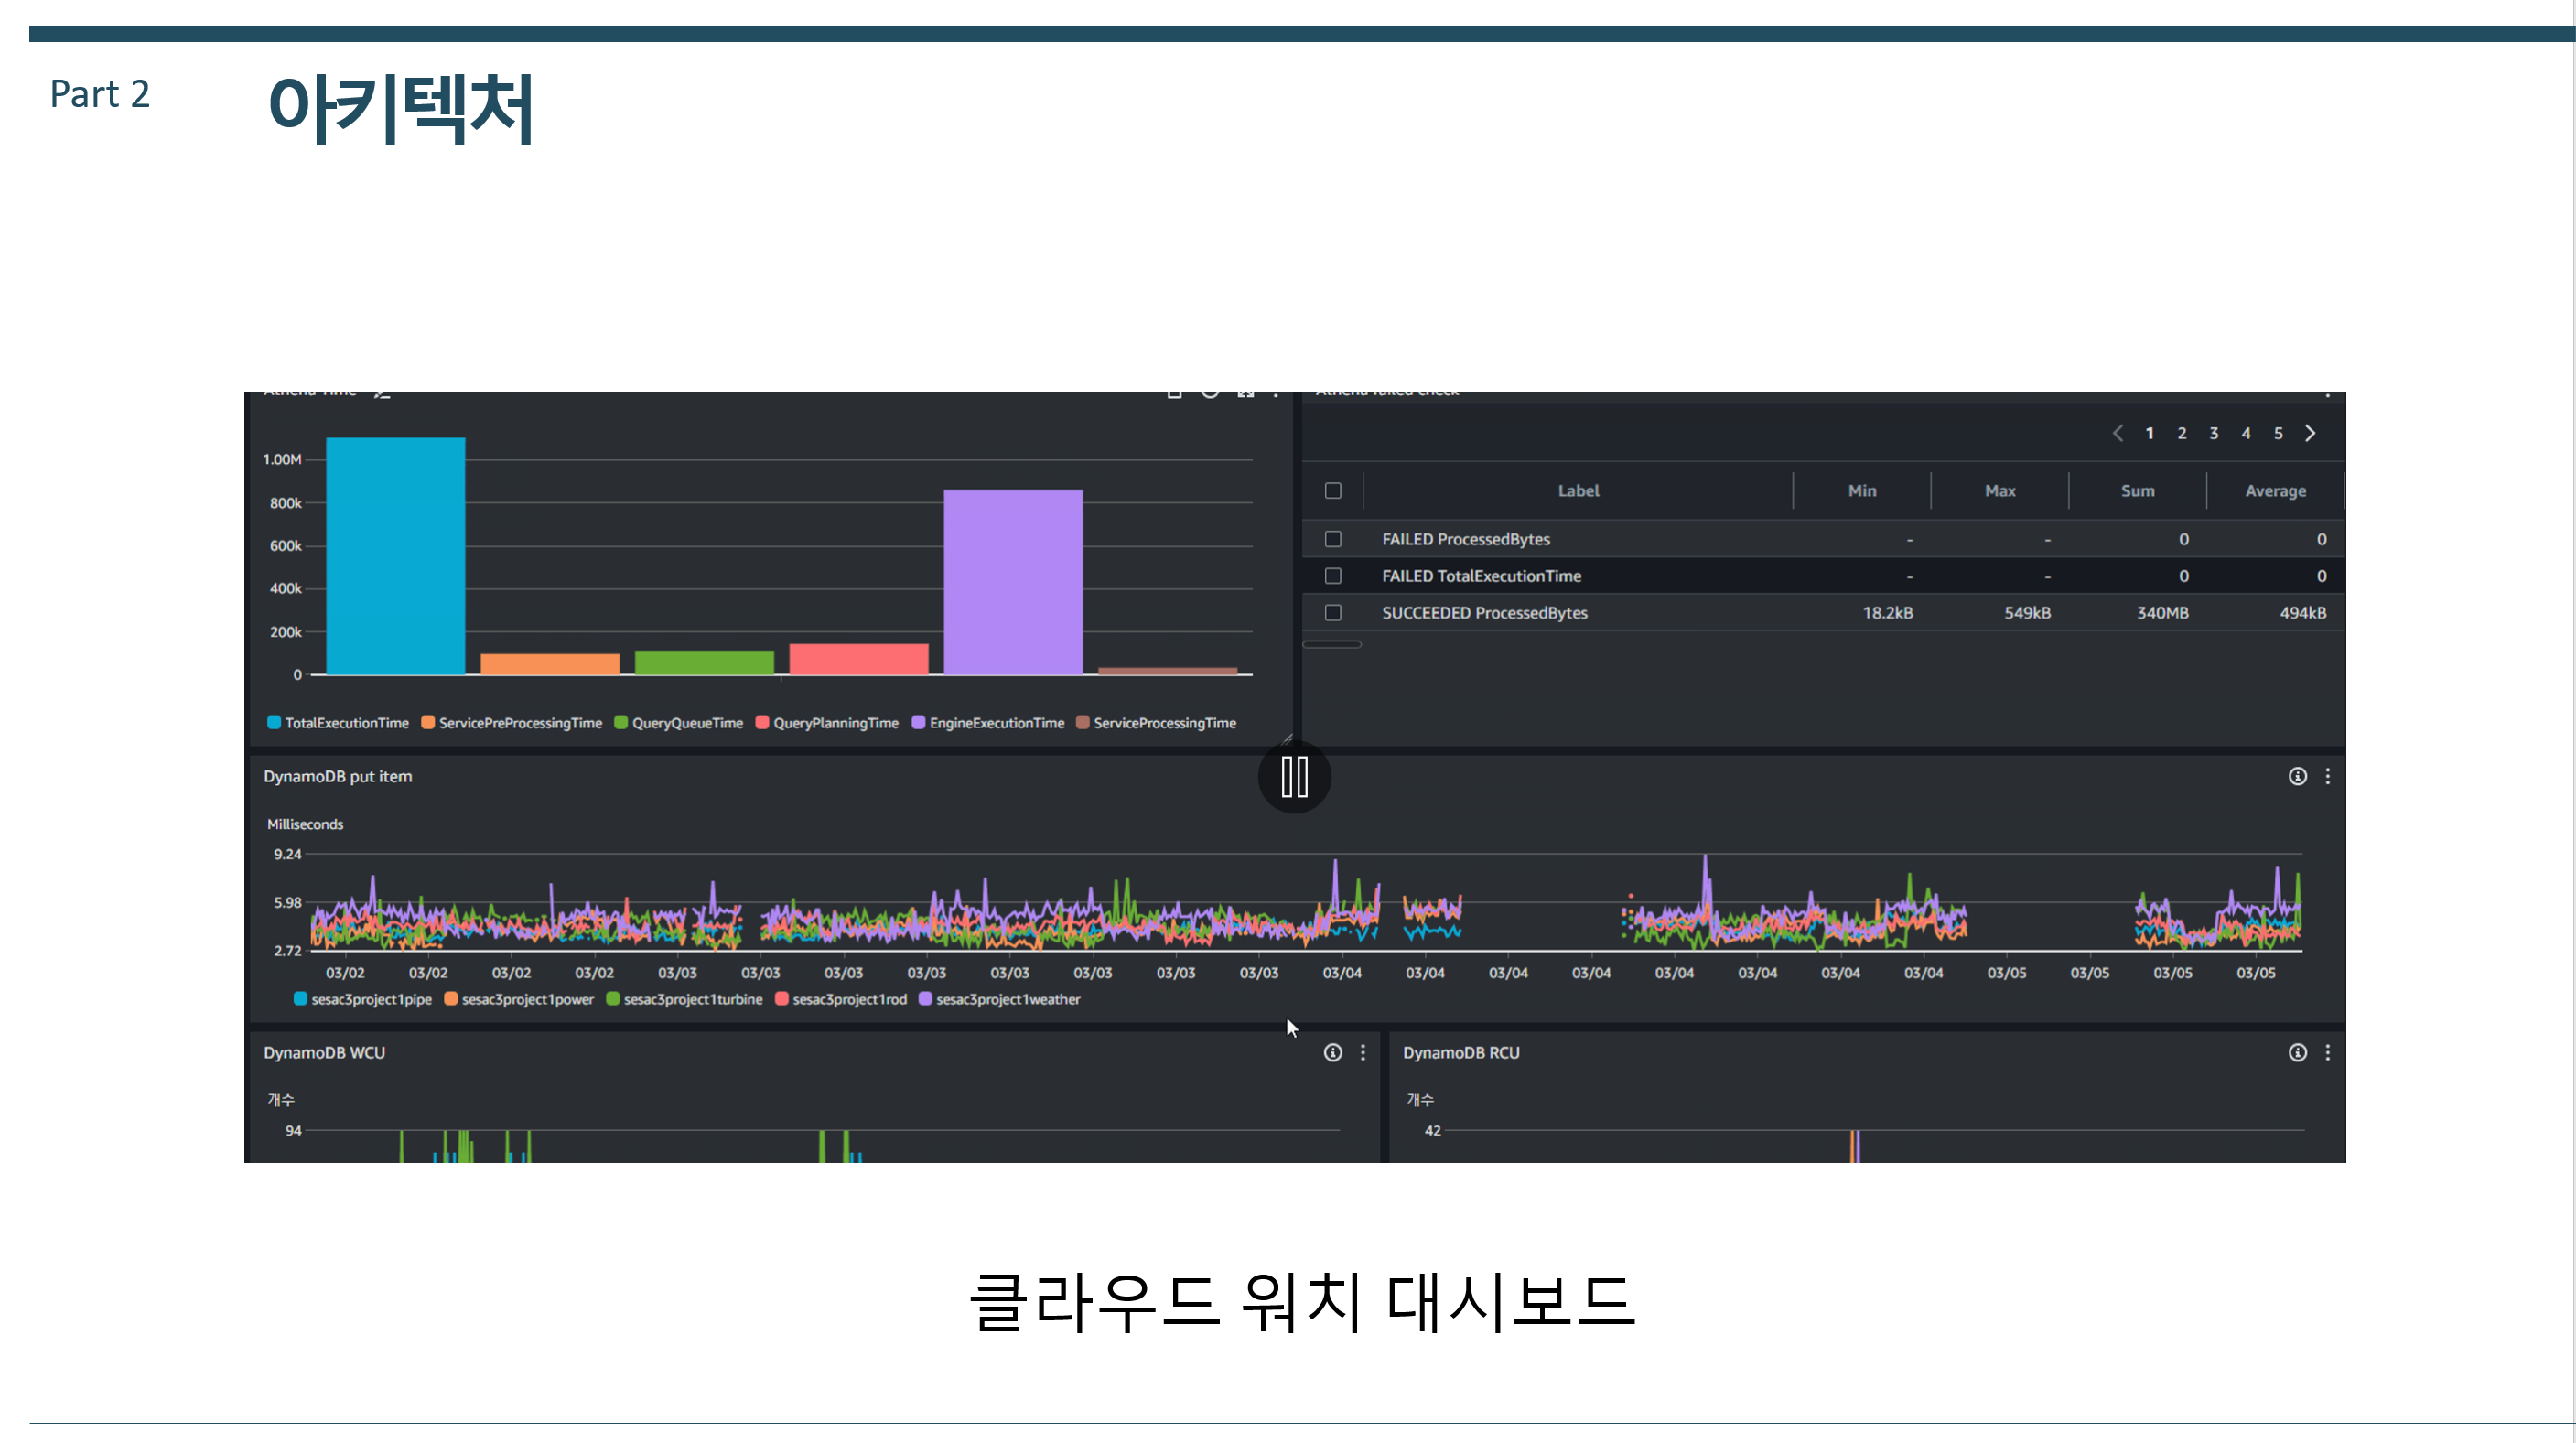Sort table by Max column header
This screenshot has height=1443, width=2576.
(2000, 491)
